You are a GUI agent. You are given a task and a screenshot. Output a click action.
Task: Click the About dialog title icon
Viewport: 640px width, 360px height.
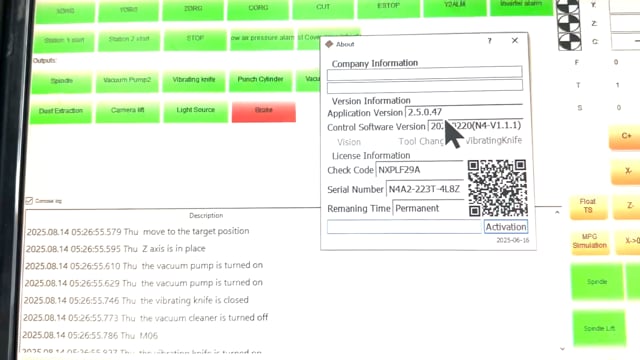coord(329,44)
